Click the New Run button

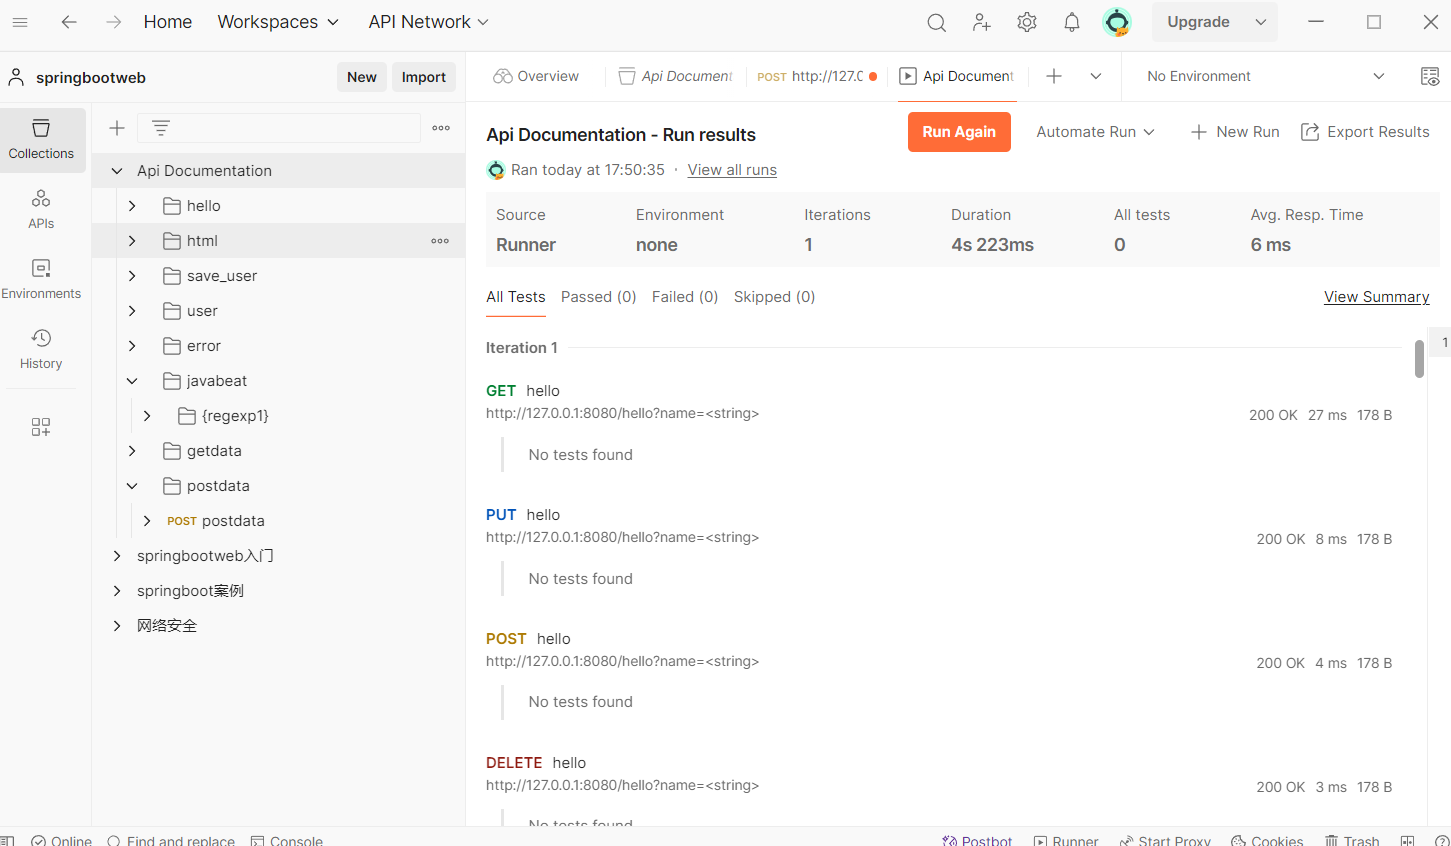1235,132
